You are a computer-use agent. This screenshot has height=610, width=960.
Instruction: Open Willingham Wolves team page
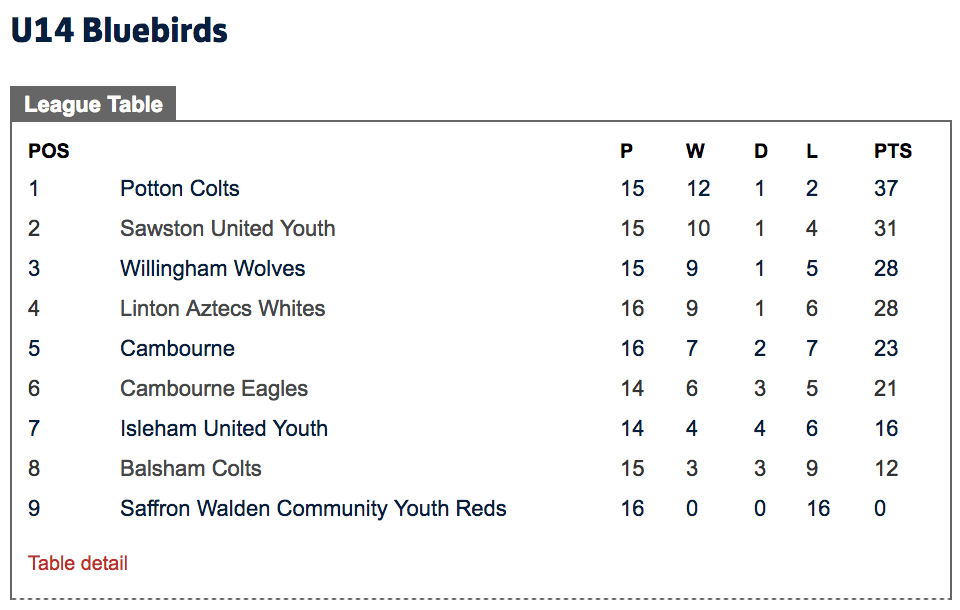tap(212, 268)
